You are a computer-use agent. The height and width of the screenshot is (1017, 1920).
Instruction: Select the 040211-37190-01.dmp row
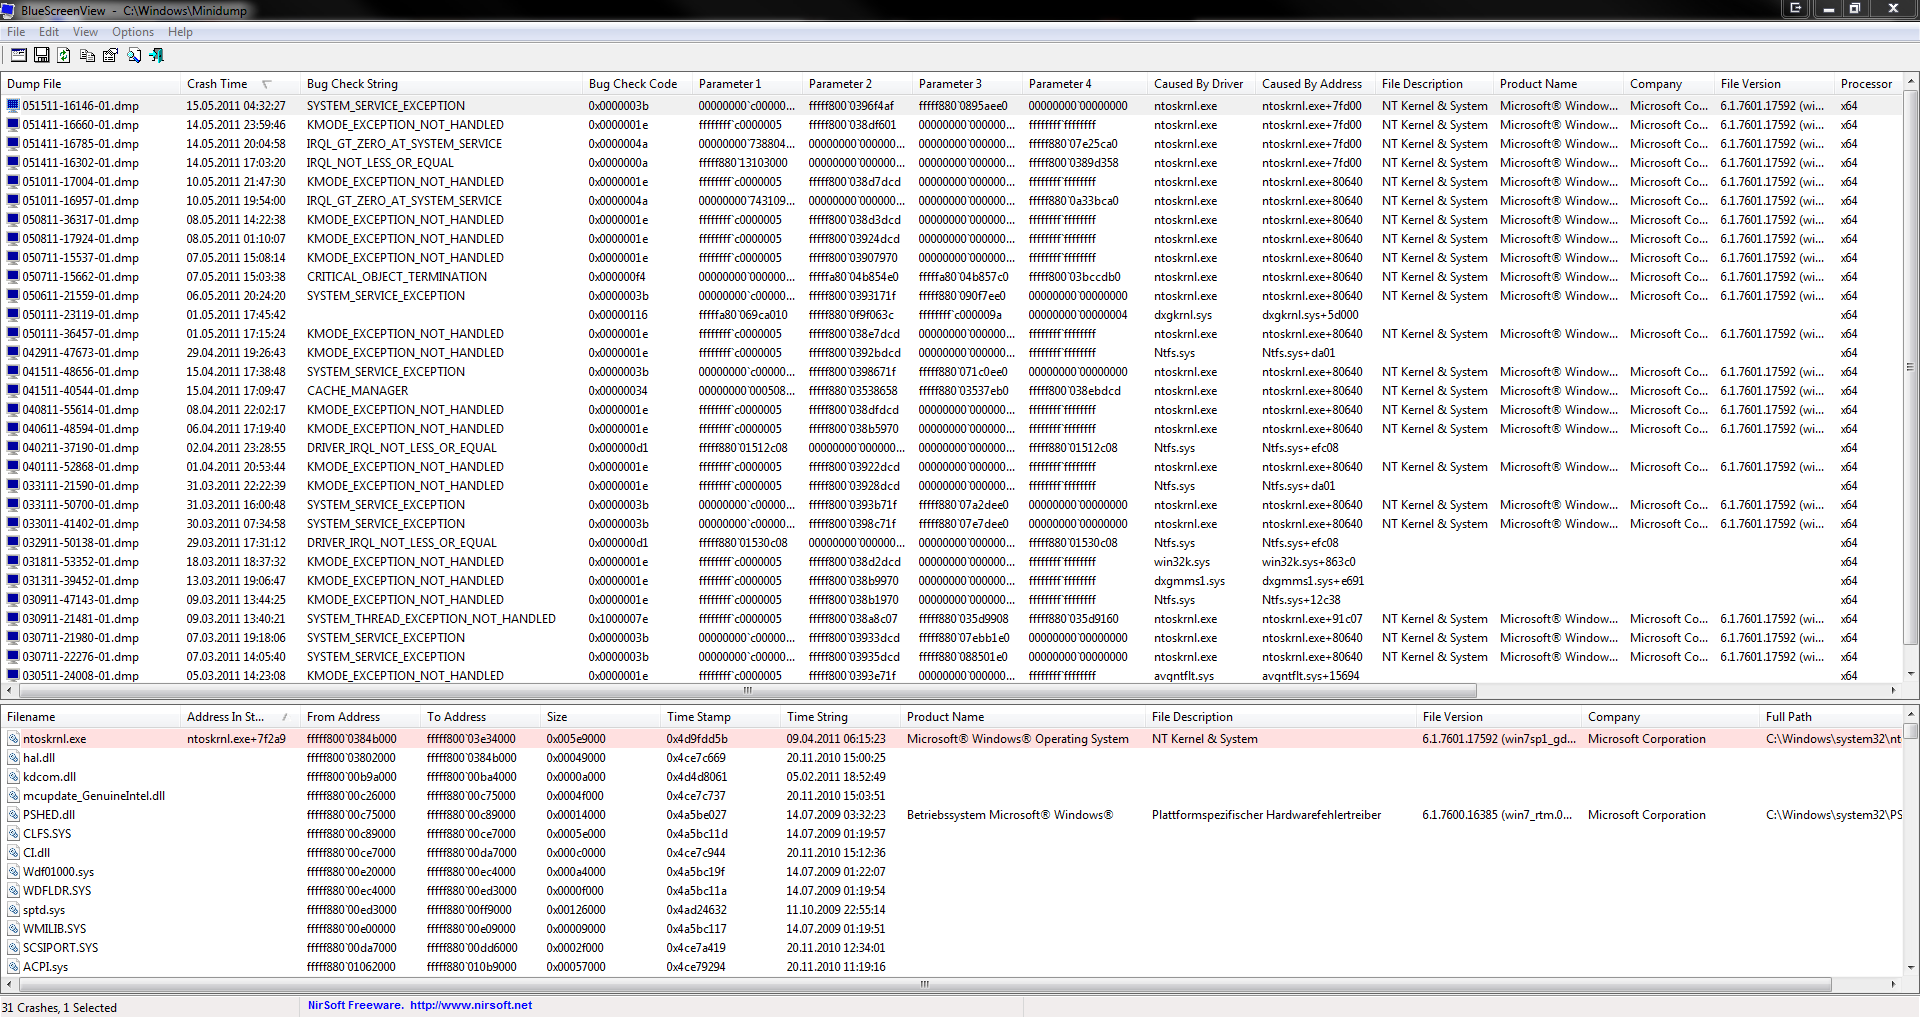tap(951, 448)
